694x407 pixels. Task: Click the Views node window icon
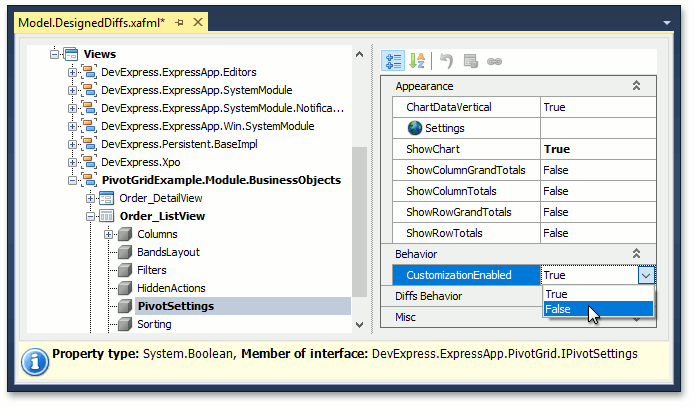pyautogui.click(x=71, y=54)
